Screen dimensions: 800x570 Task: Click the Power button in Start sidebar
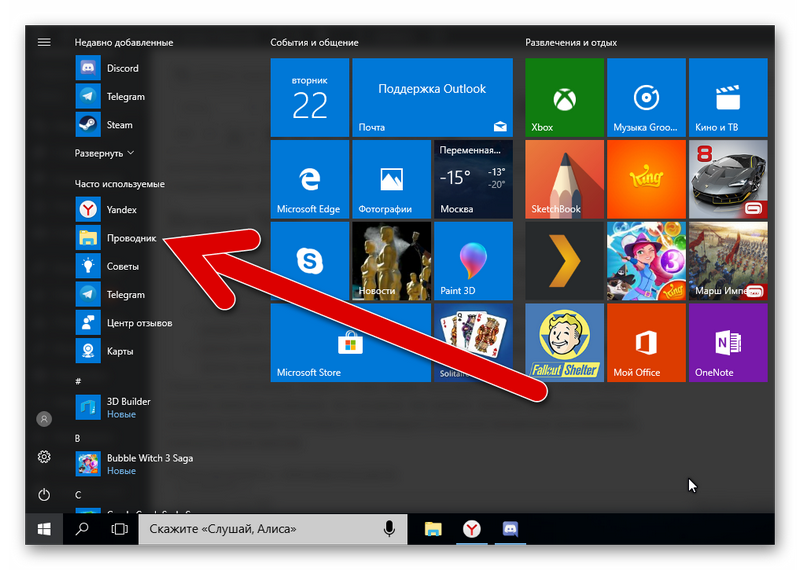pos(44,494)
